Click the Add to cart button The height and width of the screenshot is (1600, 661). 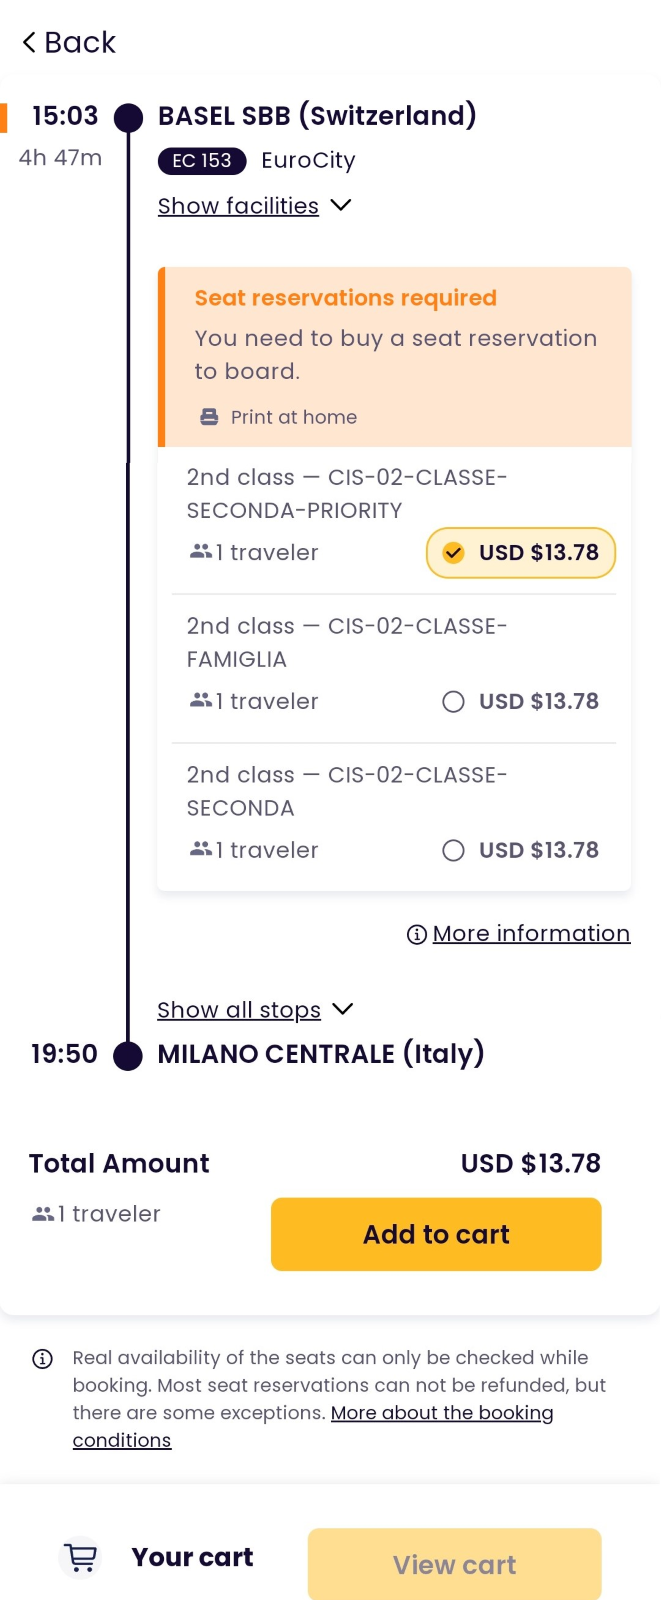(436, 1234)
